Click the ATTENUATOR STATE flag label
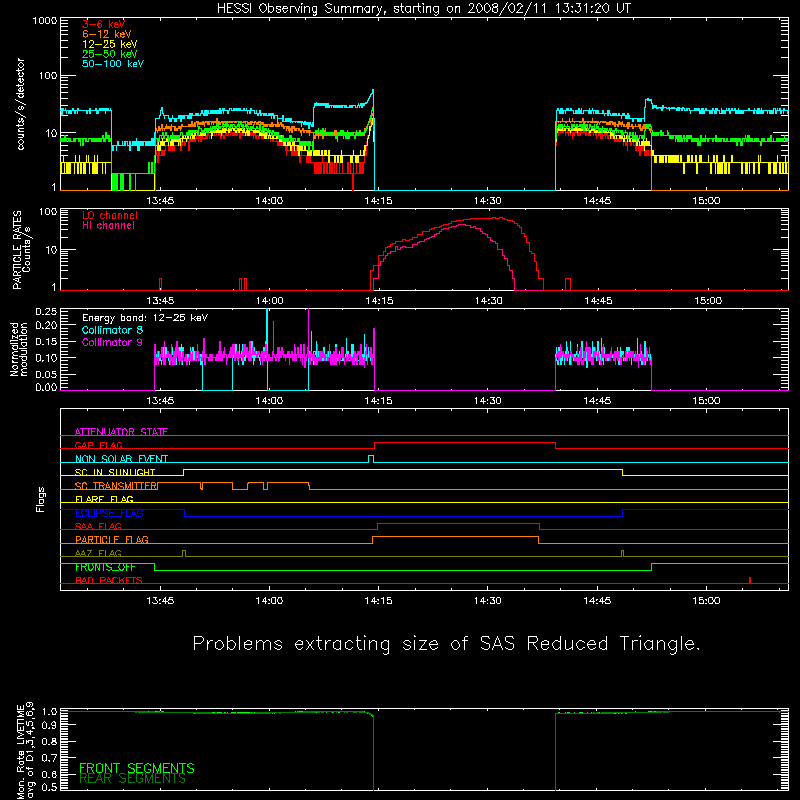This screenshot has width=800, height=800. click(121, 432)
